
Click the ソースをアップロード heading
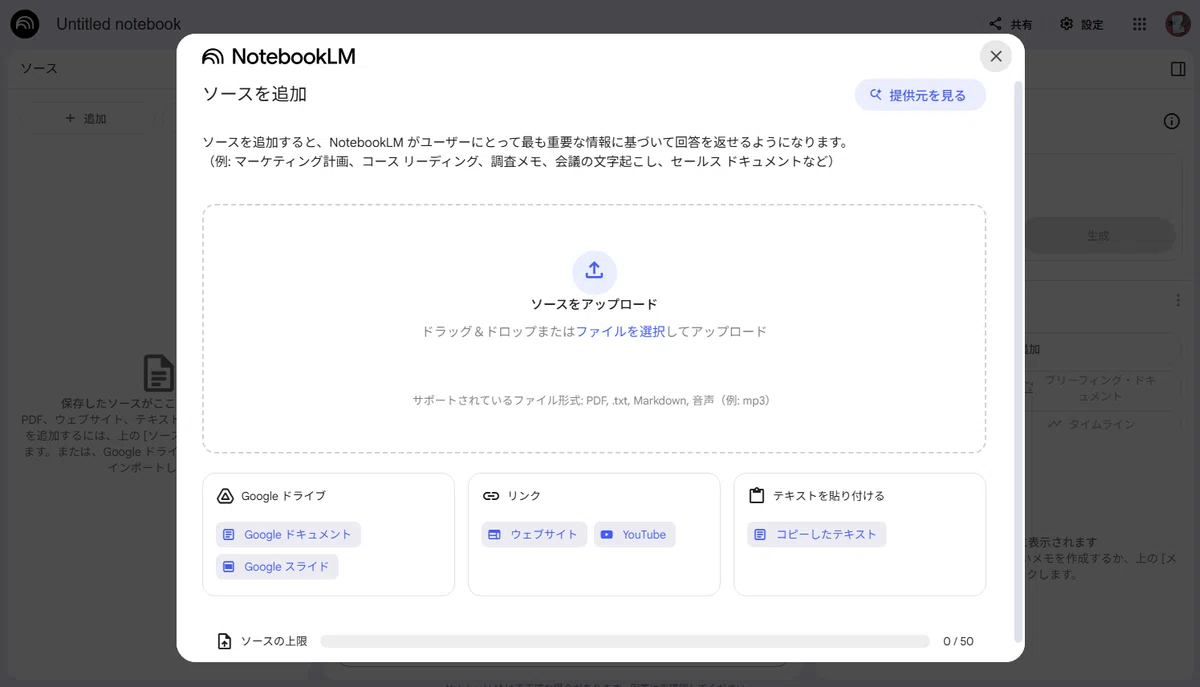pos(594,304)
